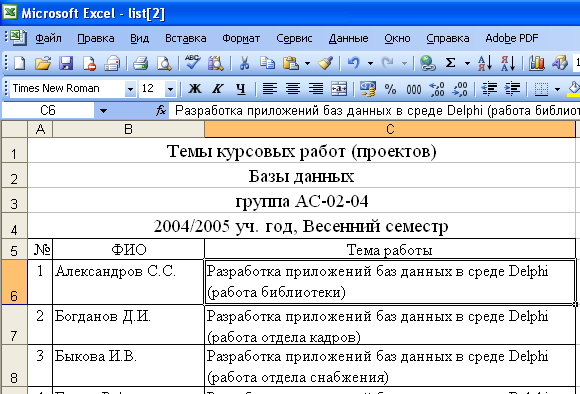
Task: Click the Name Box showing C6
Action: point(48,111)
